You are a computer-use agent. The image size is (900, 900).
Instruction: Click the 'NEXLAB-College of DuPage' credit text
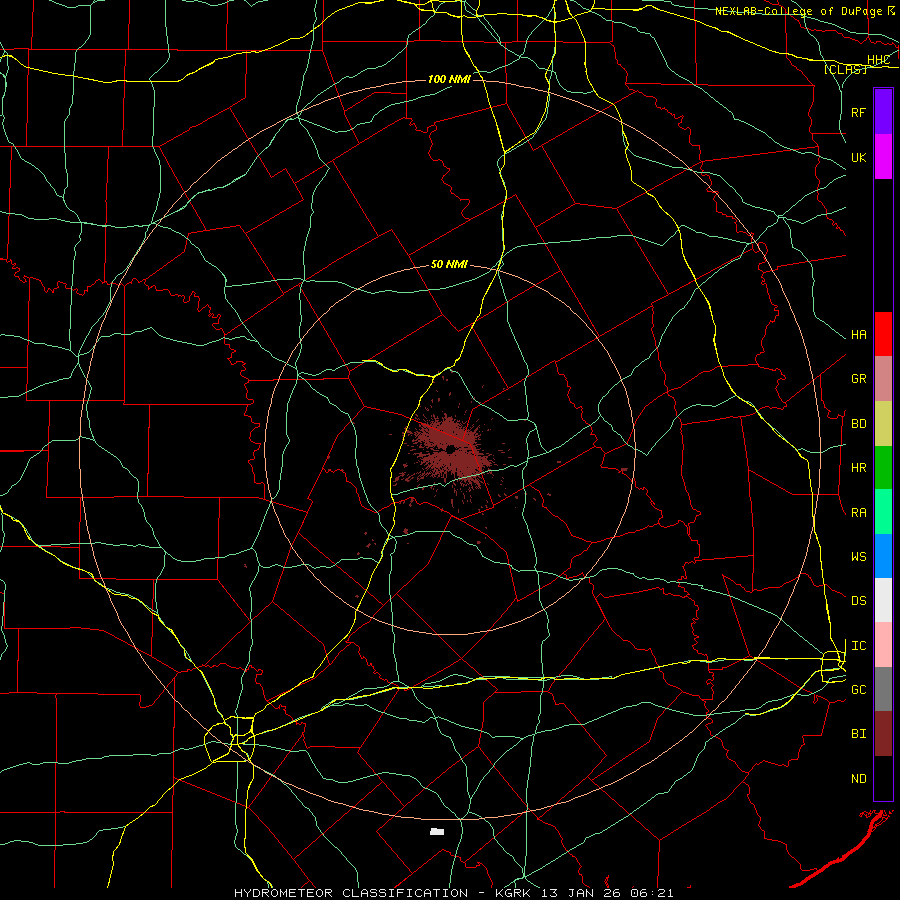coord(798,11)
